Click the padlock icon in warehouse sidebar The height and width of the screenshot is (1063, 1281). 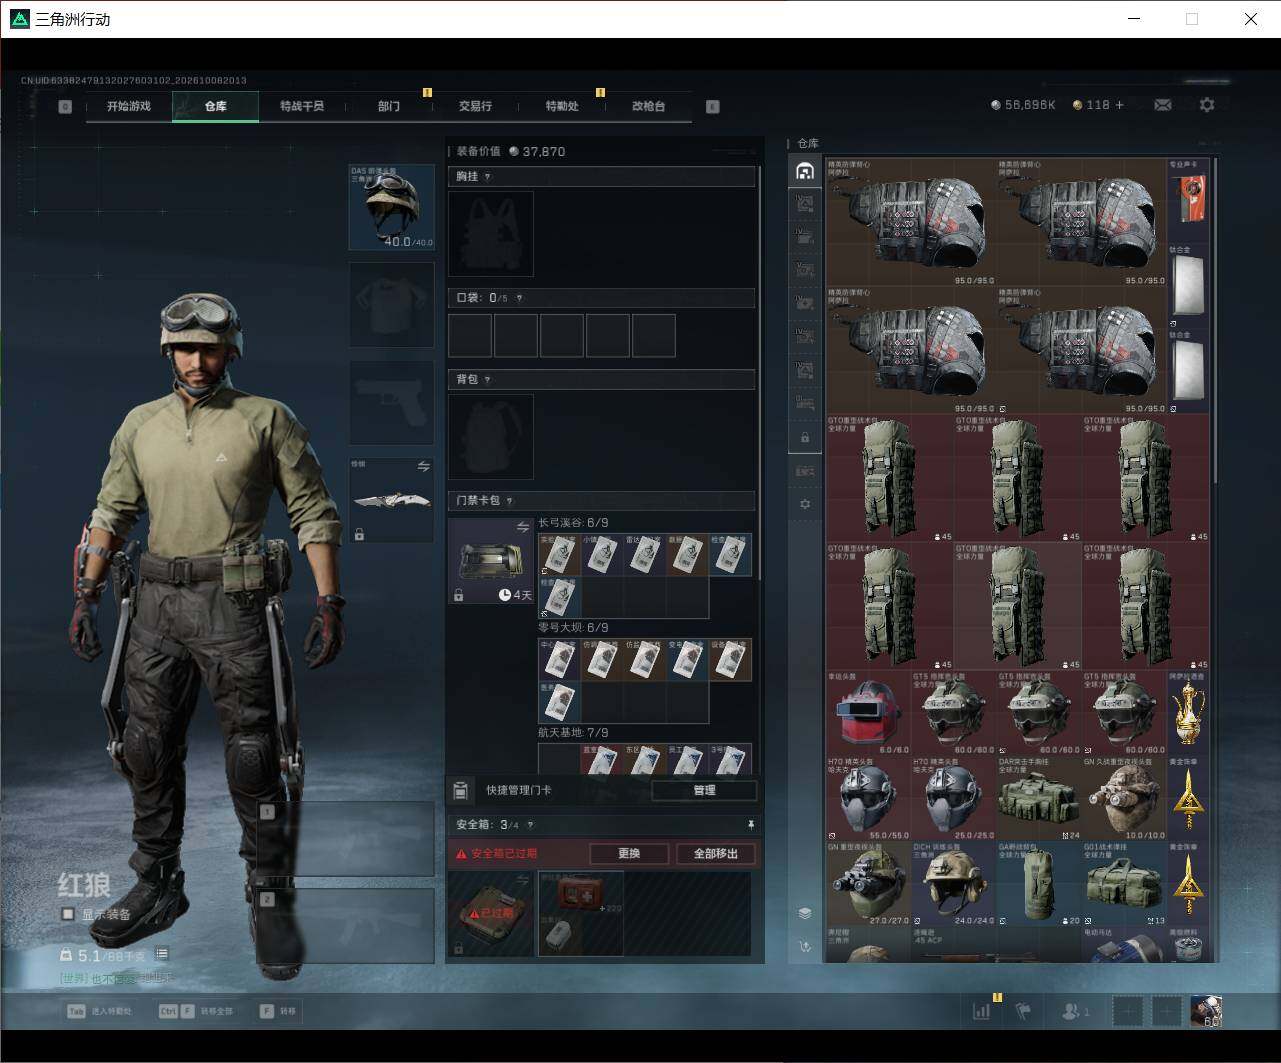click(x=805, y=438)
